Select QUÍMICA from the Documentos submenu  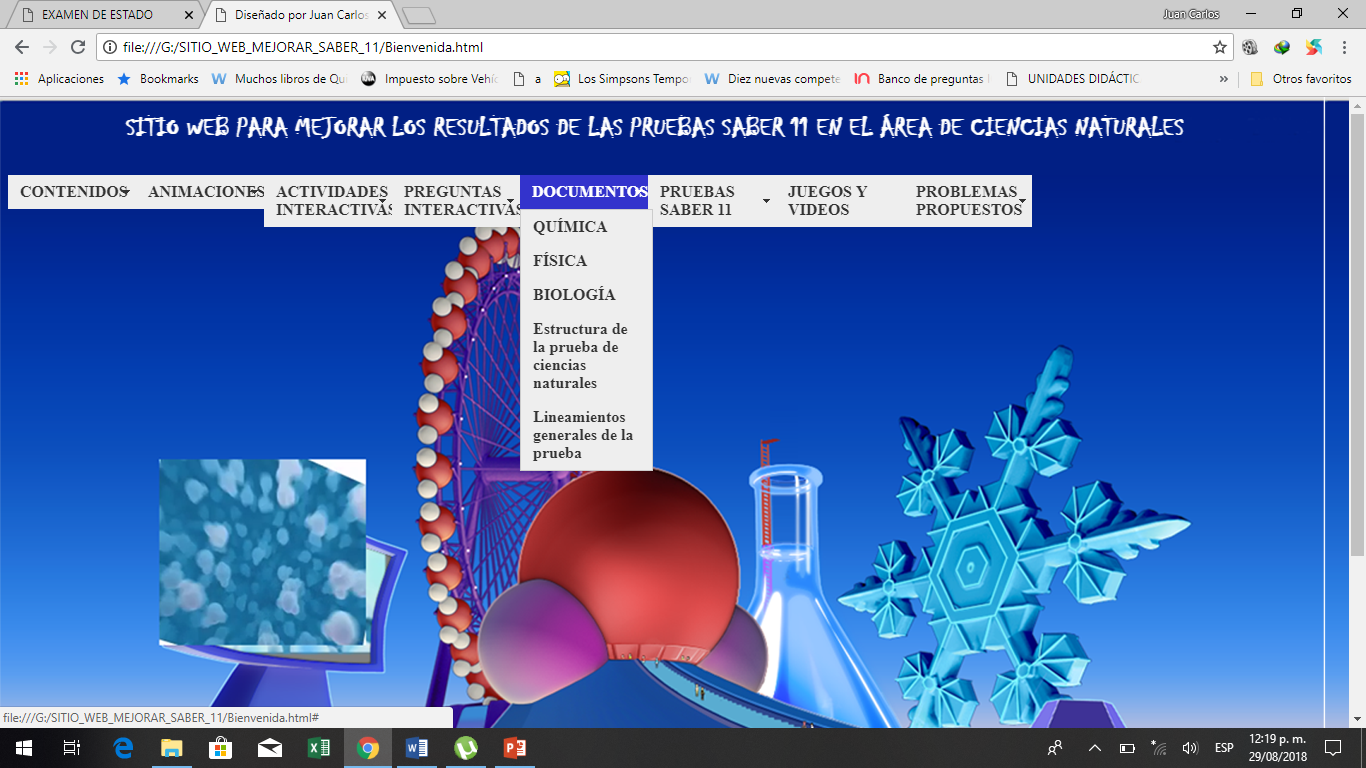(x=570, y=227)
